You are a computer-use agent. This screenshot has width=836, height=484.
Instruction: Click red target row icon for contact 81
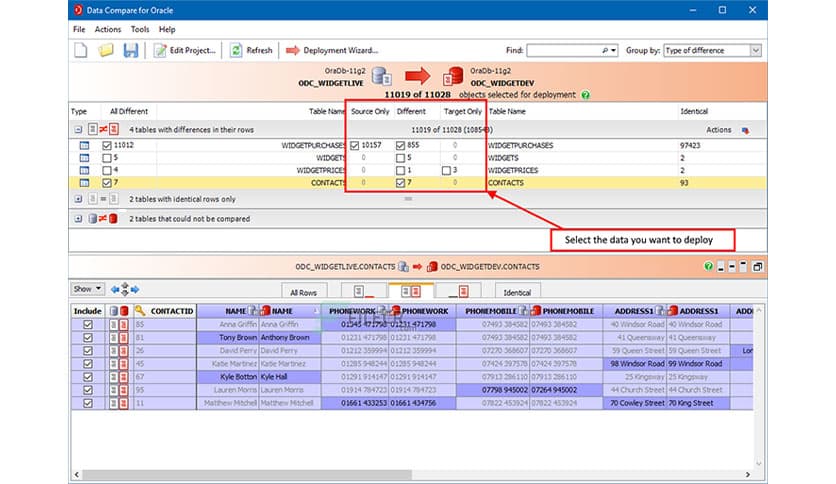coord(124,337)
